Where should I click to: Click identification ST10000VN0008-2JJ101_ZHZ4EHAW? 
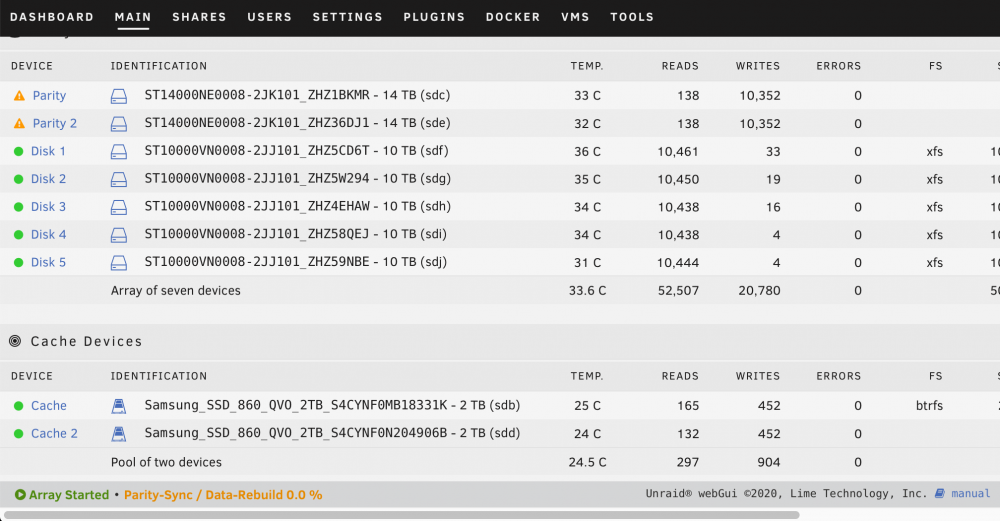[x=257, y=206]
